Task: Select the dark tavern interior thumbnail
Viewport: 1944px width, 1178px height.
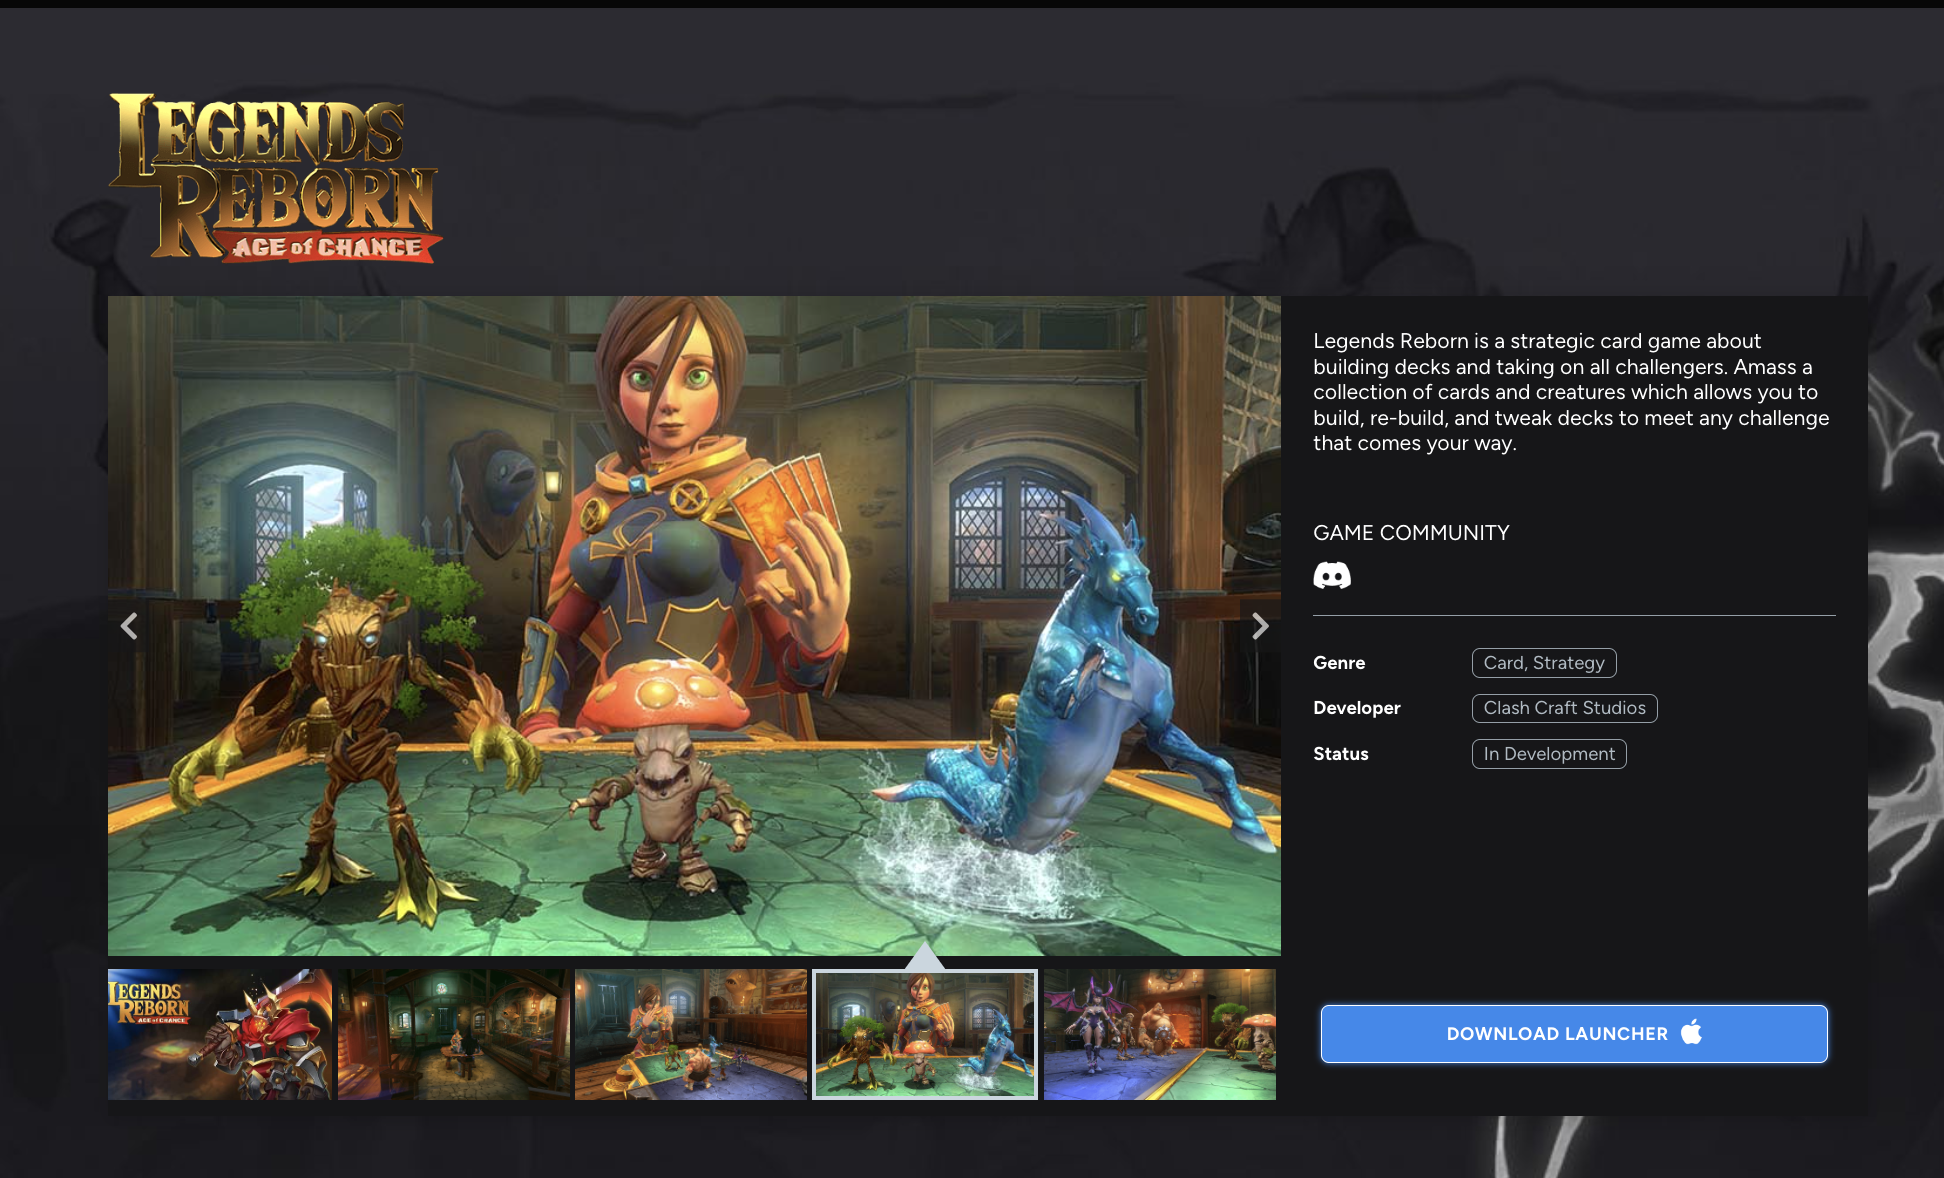Action: point(454,1034)
